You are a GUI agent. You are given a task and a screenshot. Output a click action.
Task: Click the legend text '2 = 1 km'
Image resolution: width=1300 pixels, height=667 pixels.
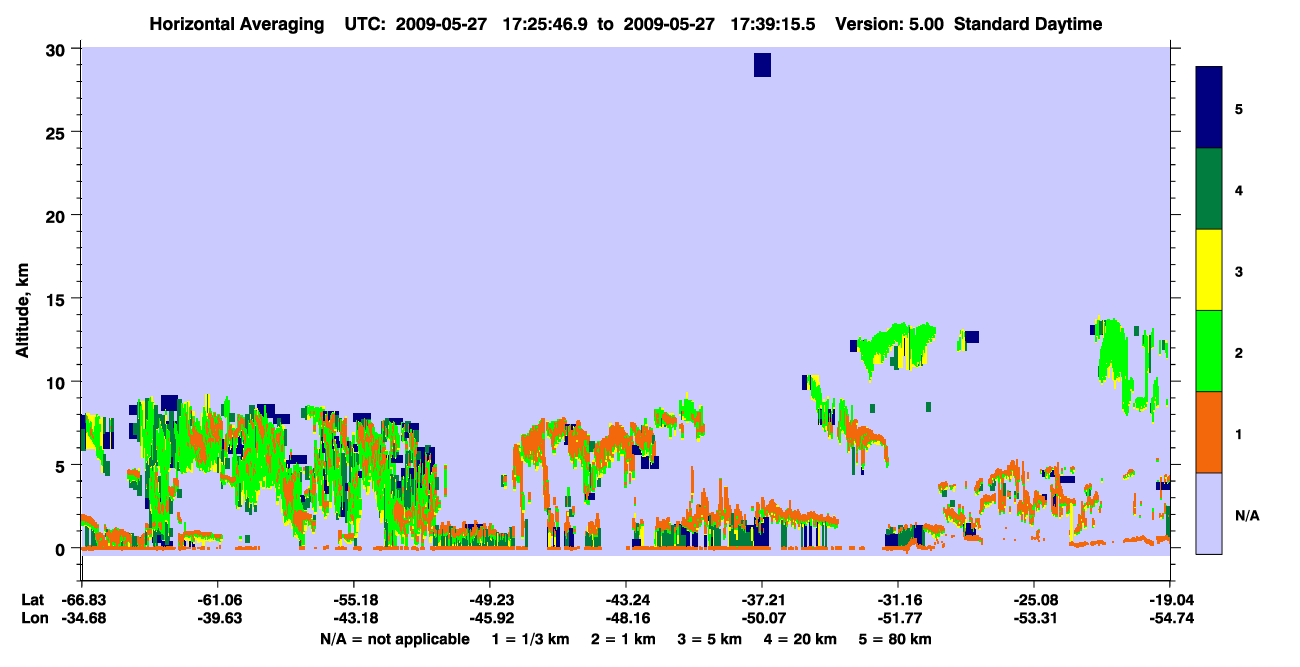623,639
